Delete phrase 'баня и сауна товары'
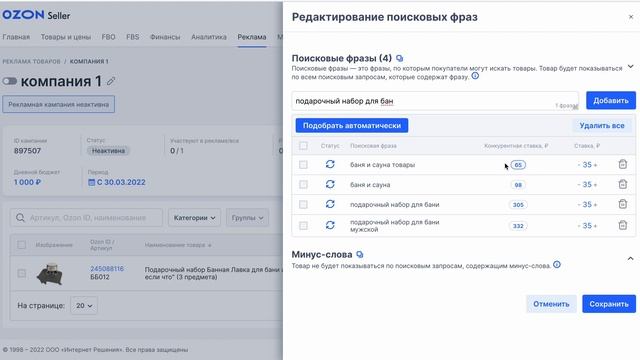 (622, 164)
